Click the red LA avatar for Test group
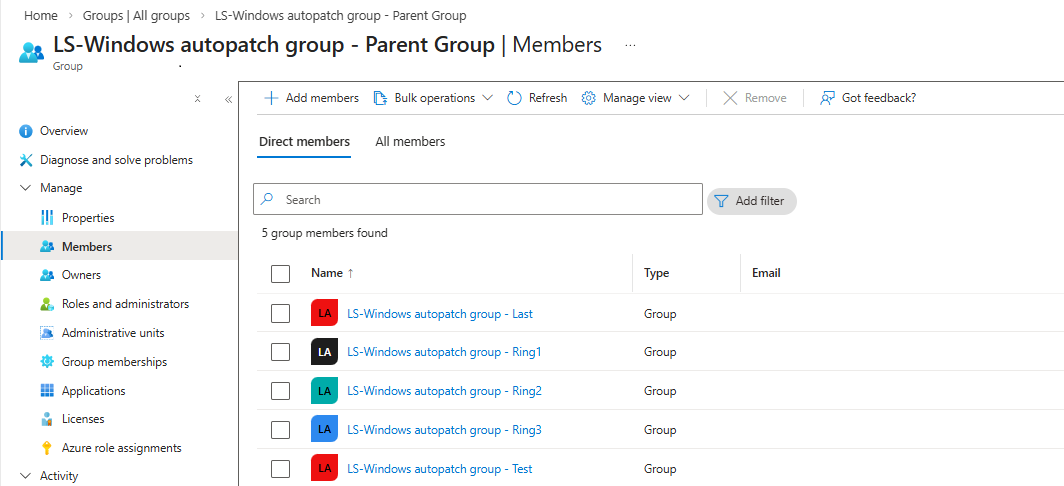The height and width of the screenshot is (486, 1064). coord(324,468)
